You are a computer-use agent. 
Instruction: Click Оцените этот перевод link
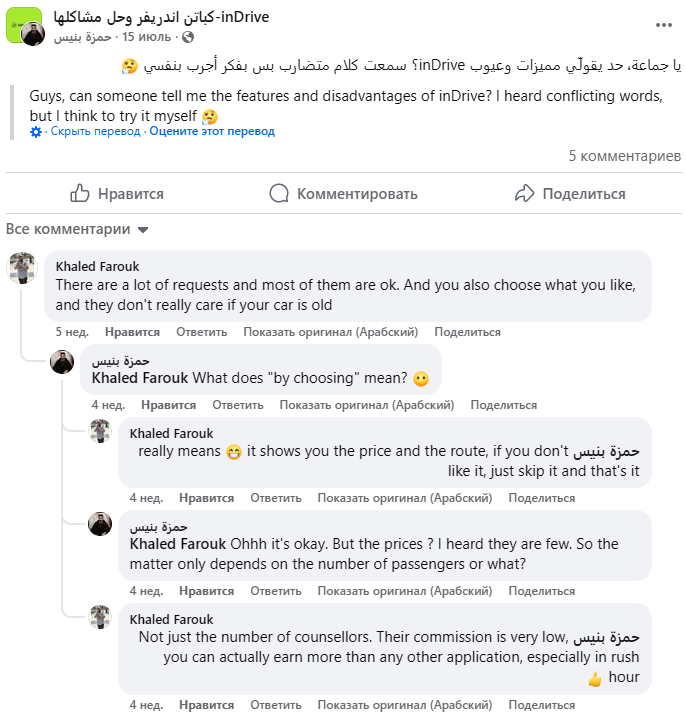point(212,131)
